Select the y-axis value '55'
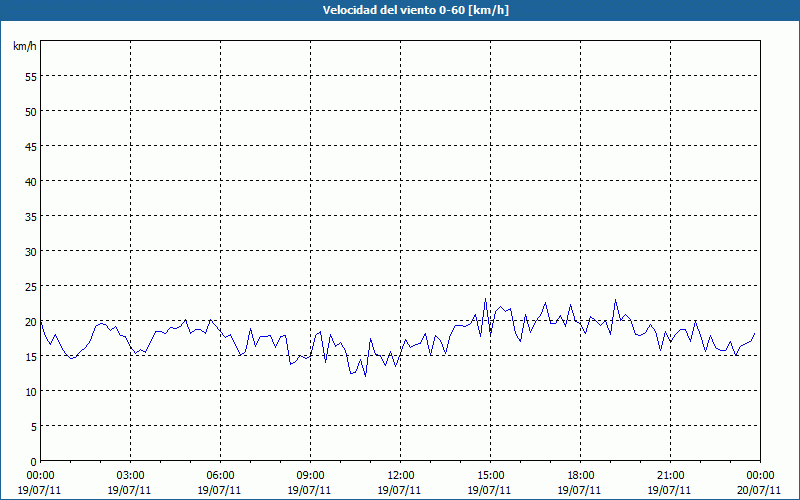The width and height of the screenshot is (800, 500). click(30, 77)
